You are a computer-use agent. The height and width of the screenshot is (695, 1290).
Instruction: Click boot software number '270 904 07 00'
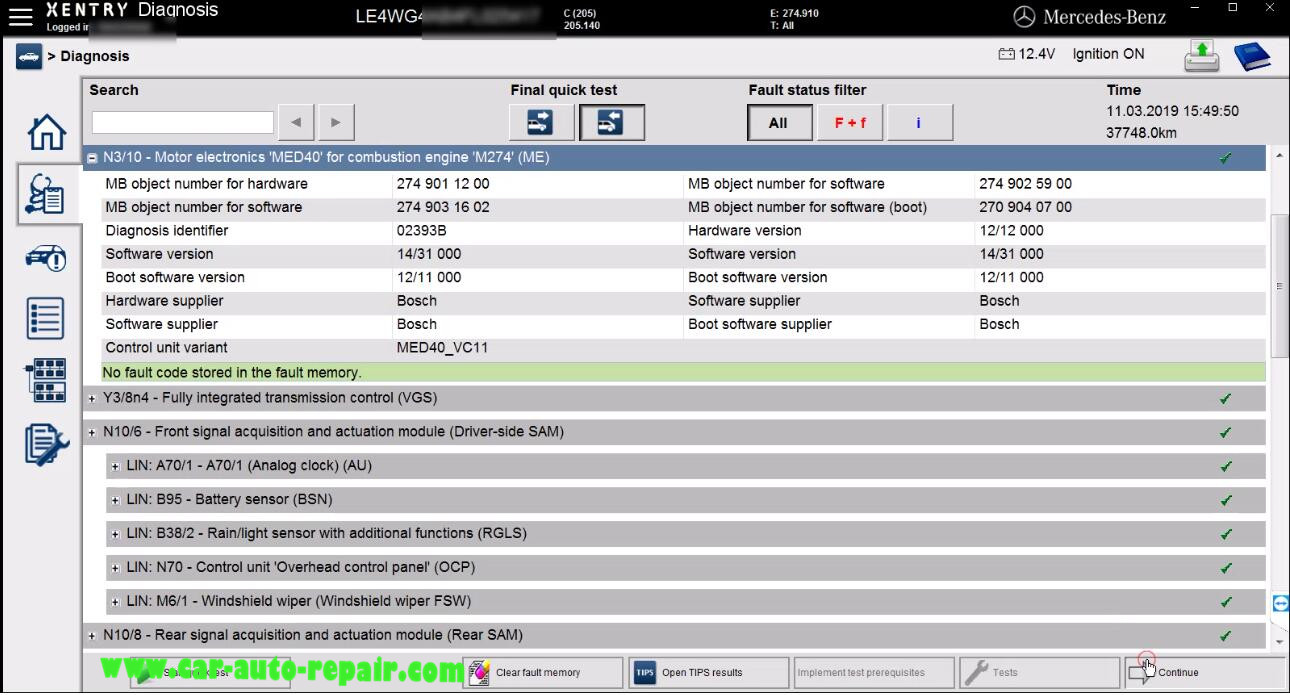click(1025, 207)
